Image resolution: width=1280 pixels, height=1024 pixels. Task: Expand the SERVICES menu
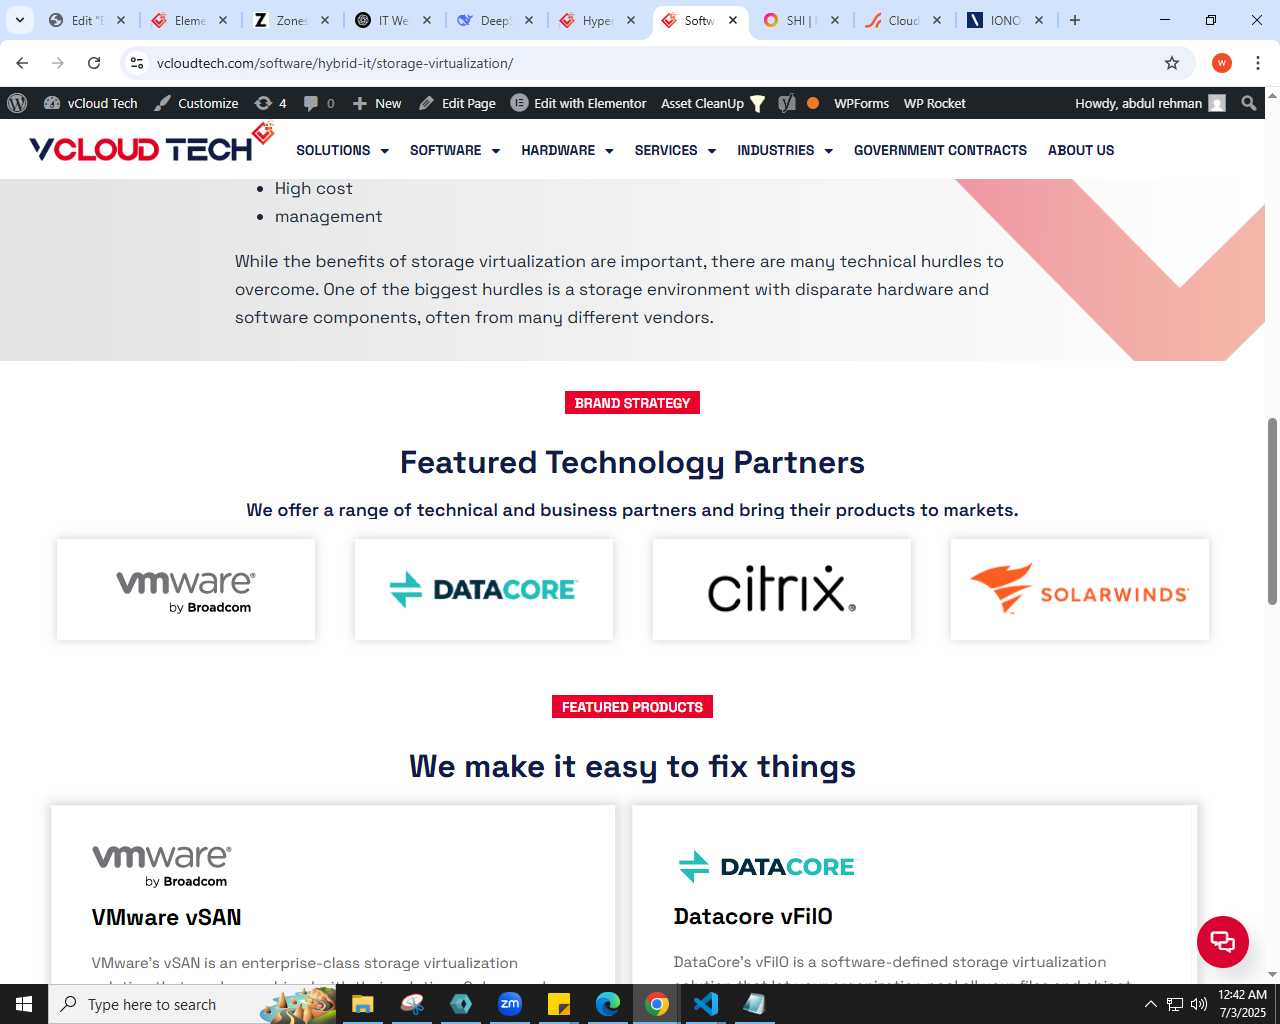pyautogui.click(x=675, y=150)
